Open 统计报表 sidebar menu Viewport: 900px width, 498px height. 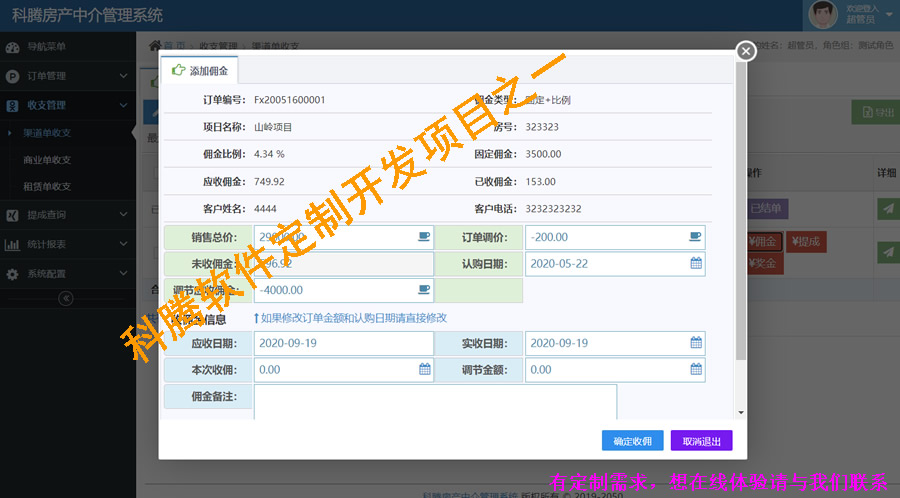(x=68, y=244)
